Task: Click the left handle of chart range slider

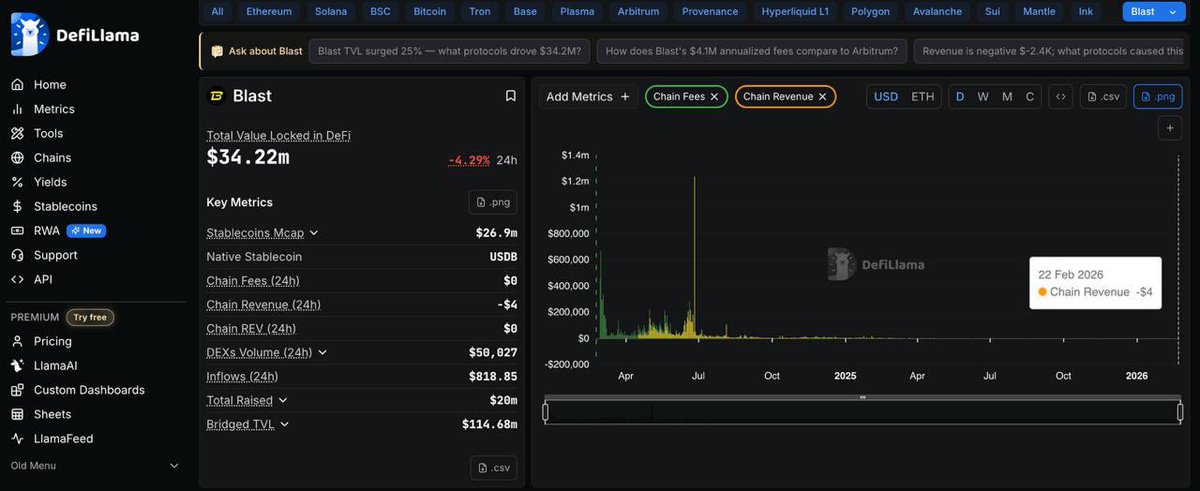Action: point(546,412)
